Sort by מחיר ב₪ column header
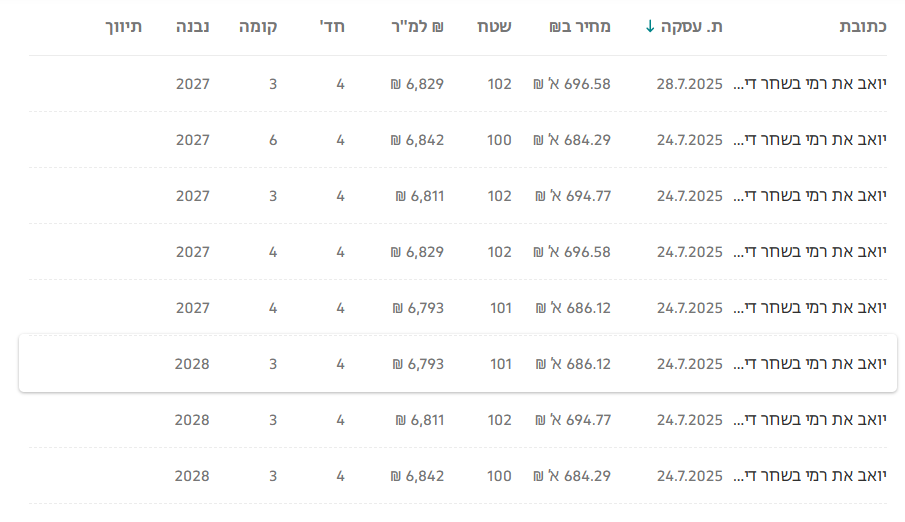The image size is (905, 522). pyautogui.click(x=579, y=27)
